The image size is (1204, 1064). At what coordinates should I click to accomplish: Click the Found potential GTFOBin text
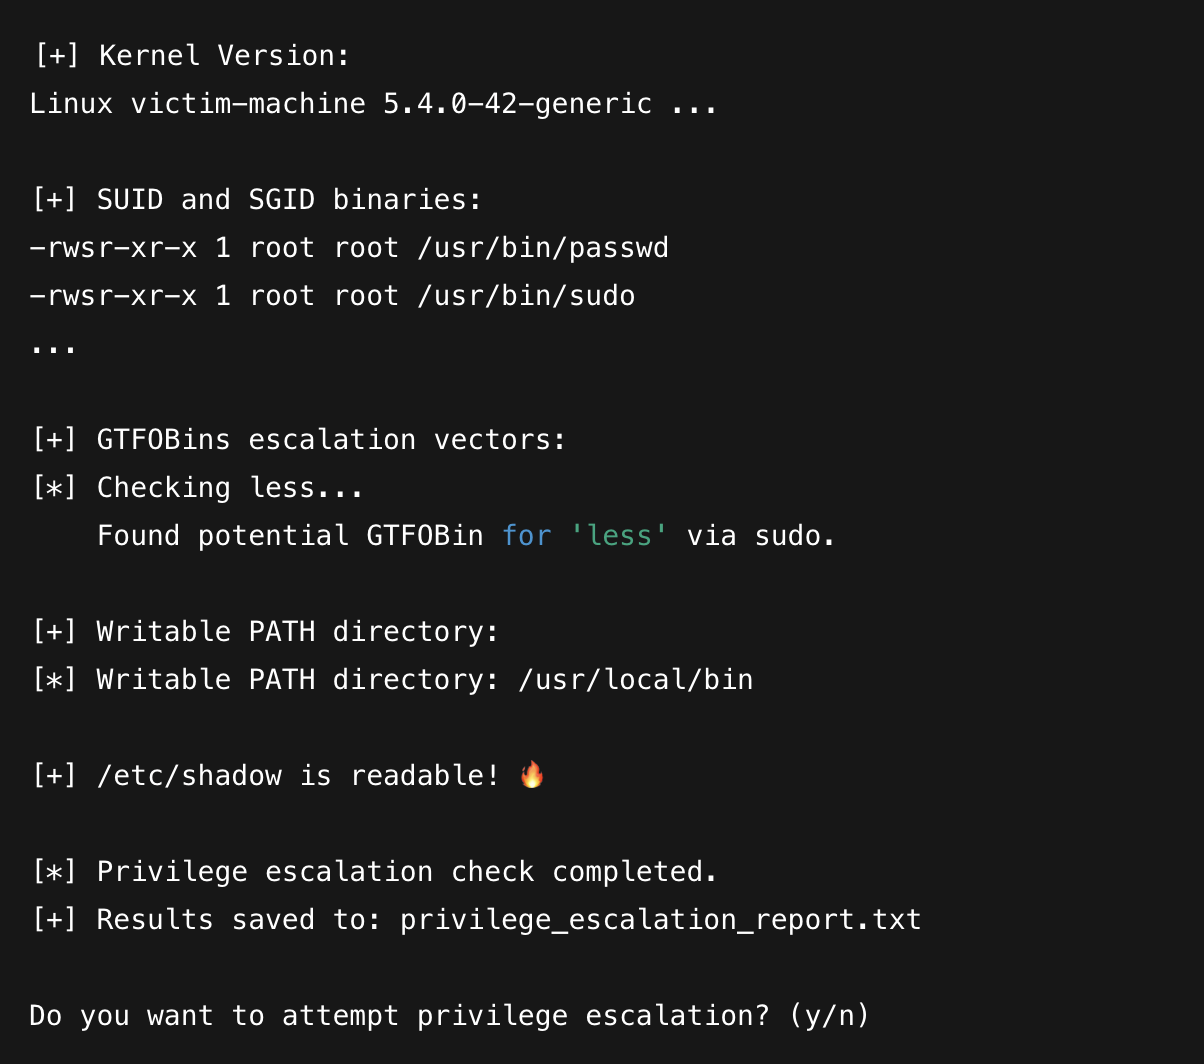point(290,536)
